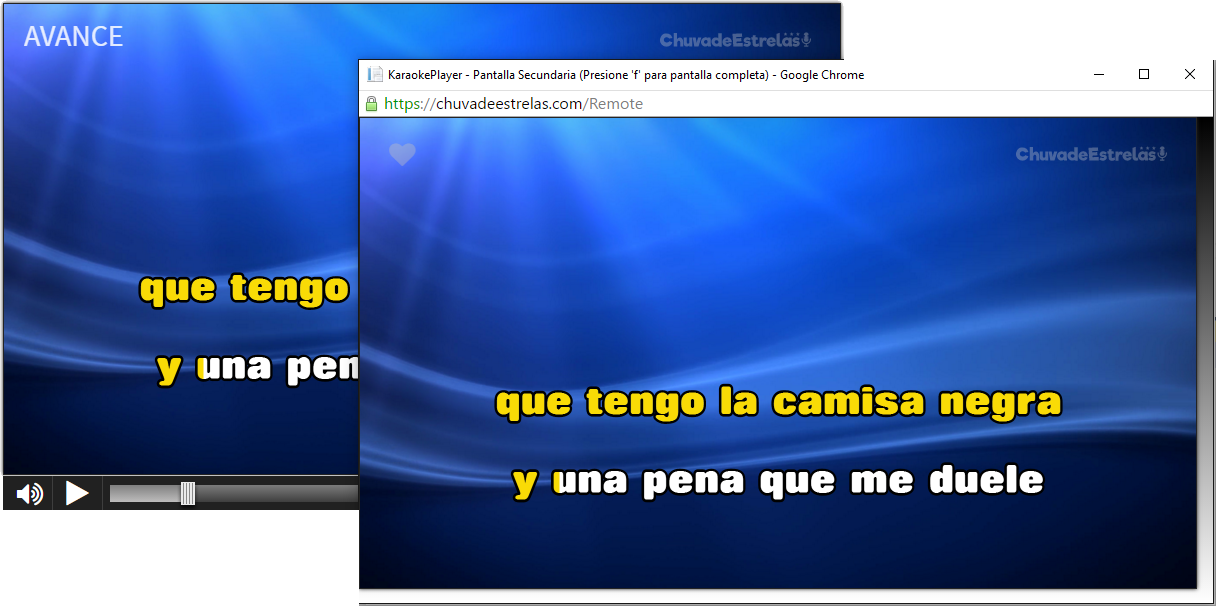Click the playback progress slider handle
The width and height of the screenshot is (1216, 606).
click(187, 493)
